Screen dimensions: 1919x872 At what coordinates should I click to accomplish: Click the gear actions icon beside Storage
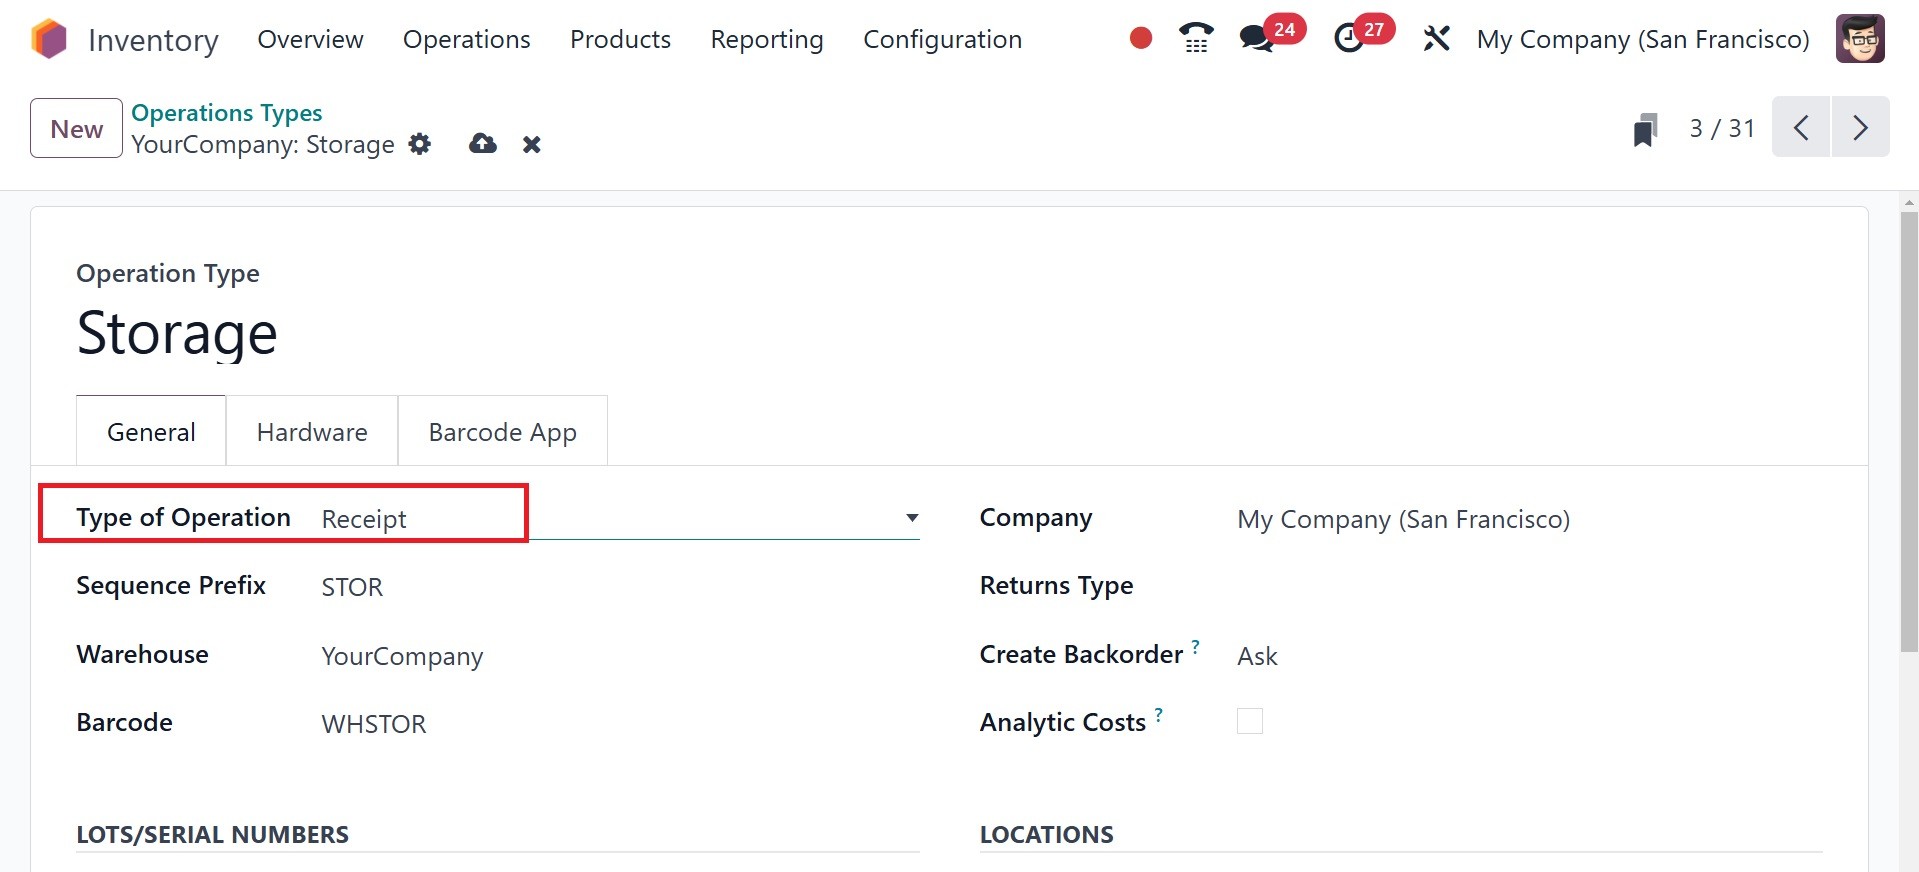(420, 144)
